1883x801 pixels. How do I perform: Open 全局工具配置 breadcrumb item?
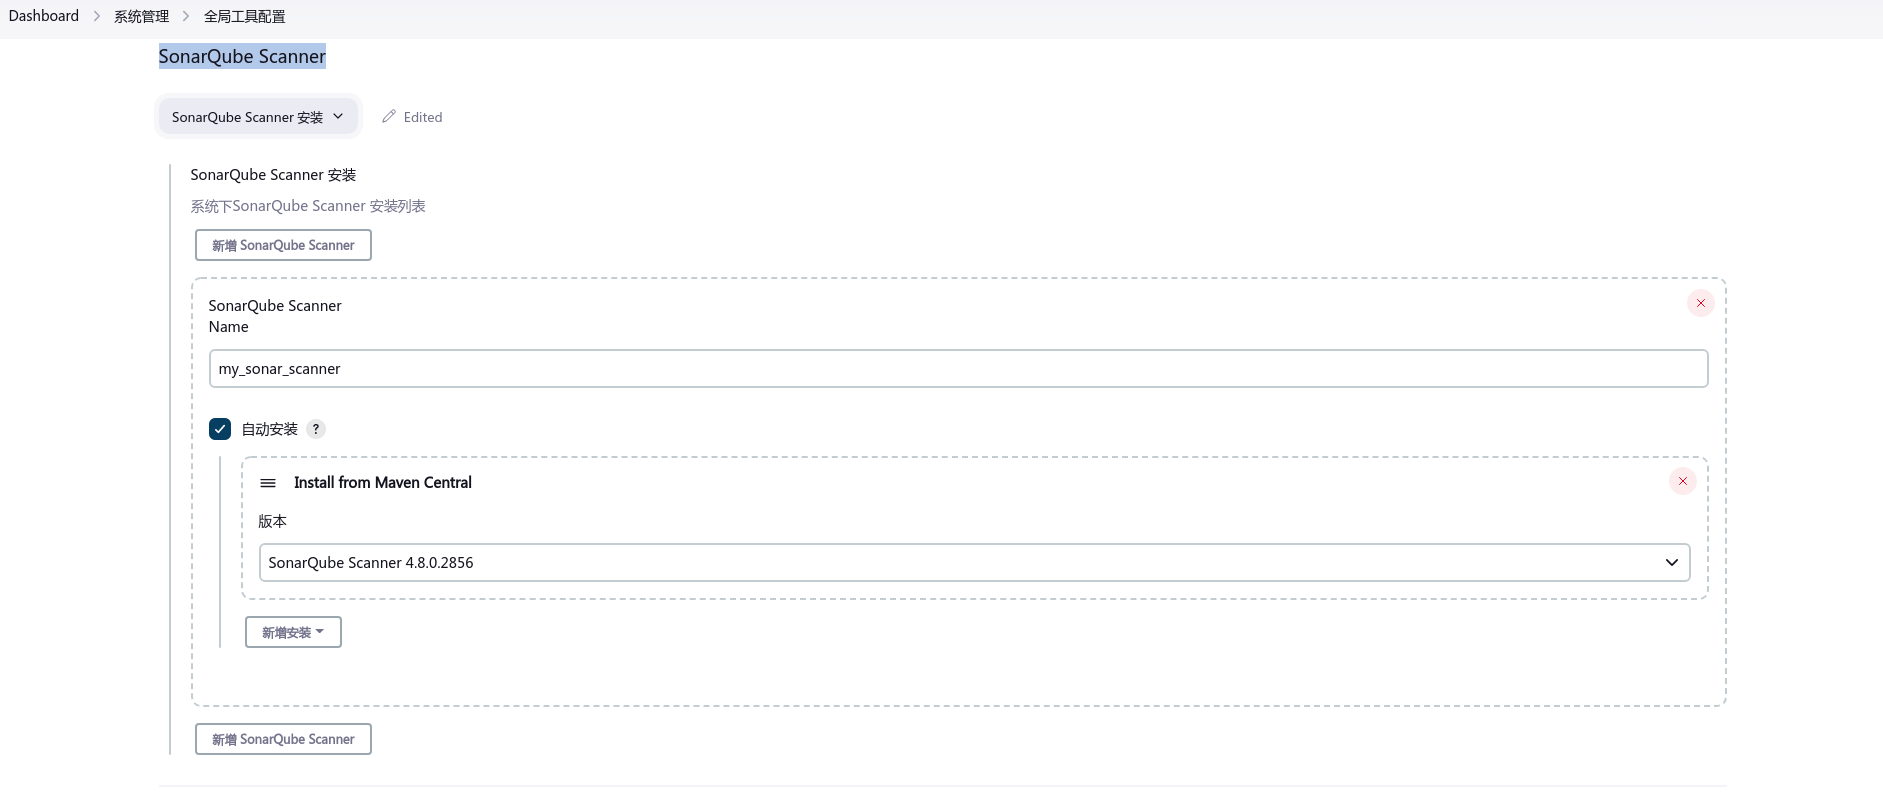(244, 17)
